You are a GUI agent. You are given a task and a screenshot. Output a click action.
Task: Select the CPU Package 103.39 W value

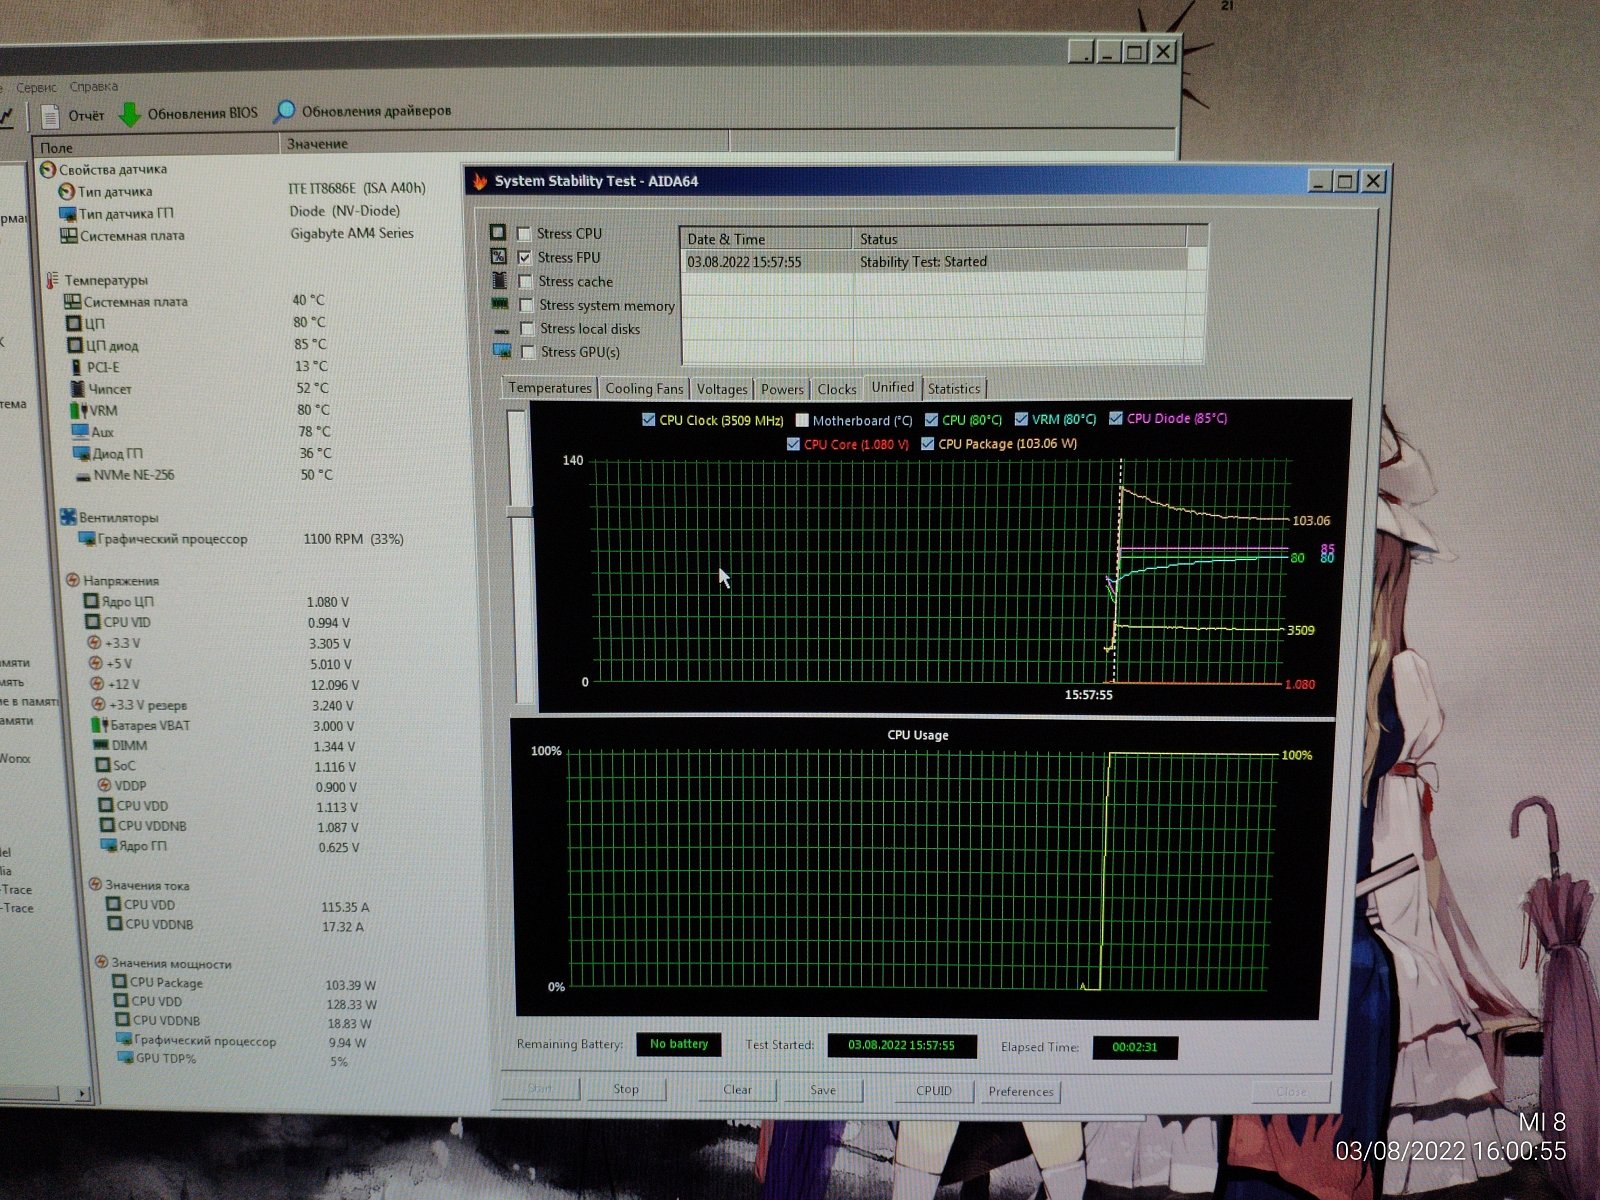point(350,985)
